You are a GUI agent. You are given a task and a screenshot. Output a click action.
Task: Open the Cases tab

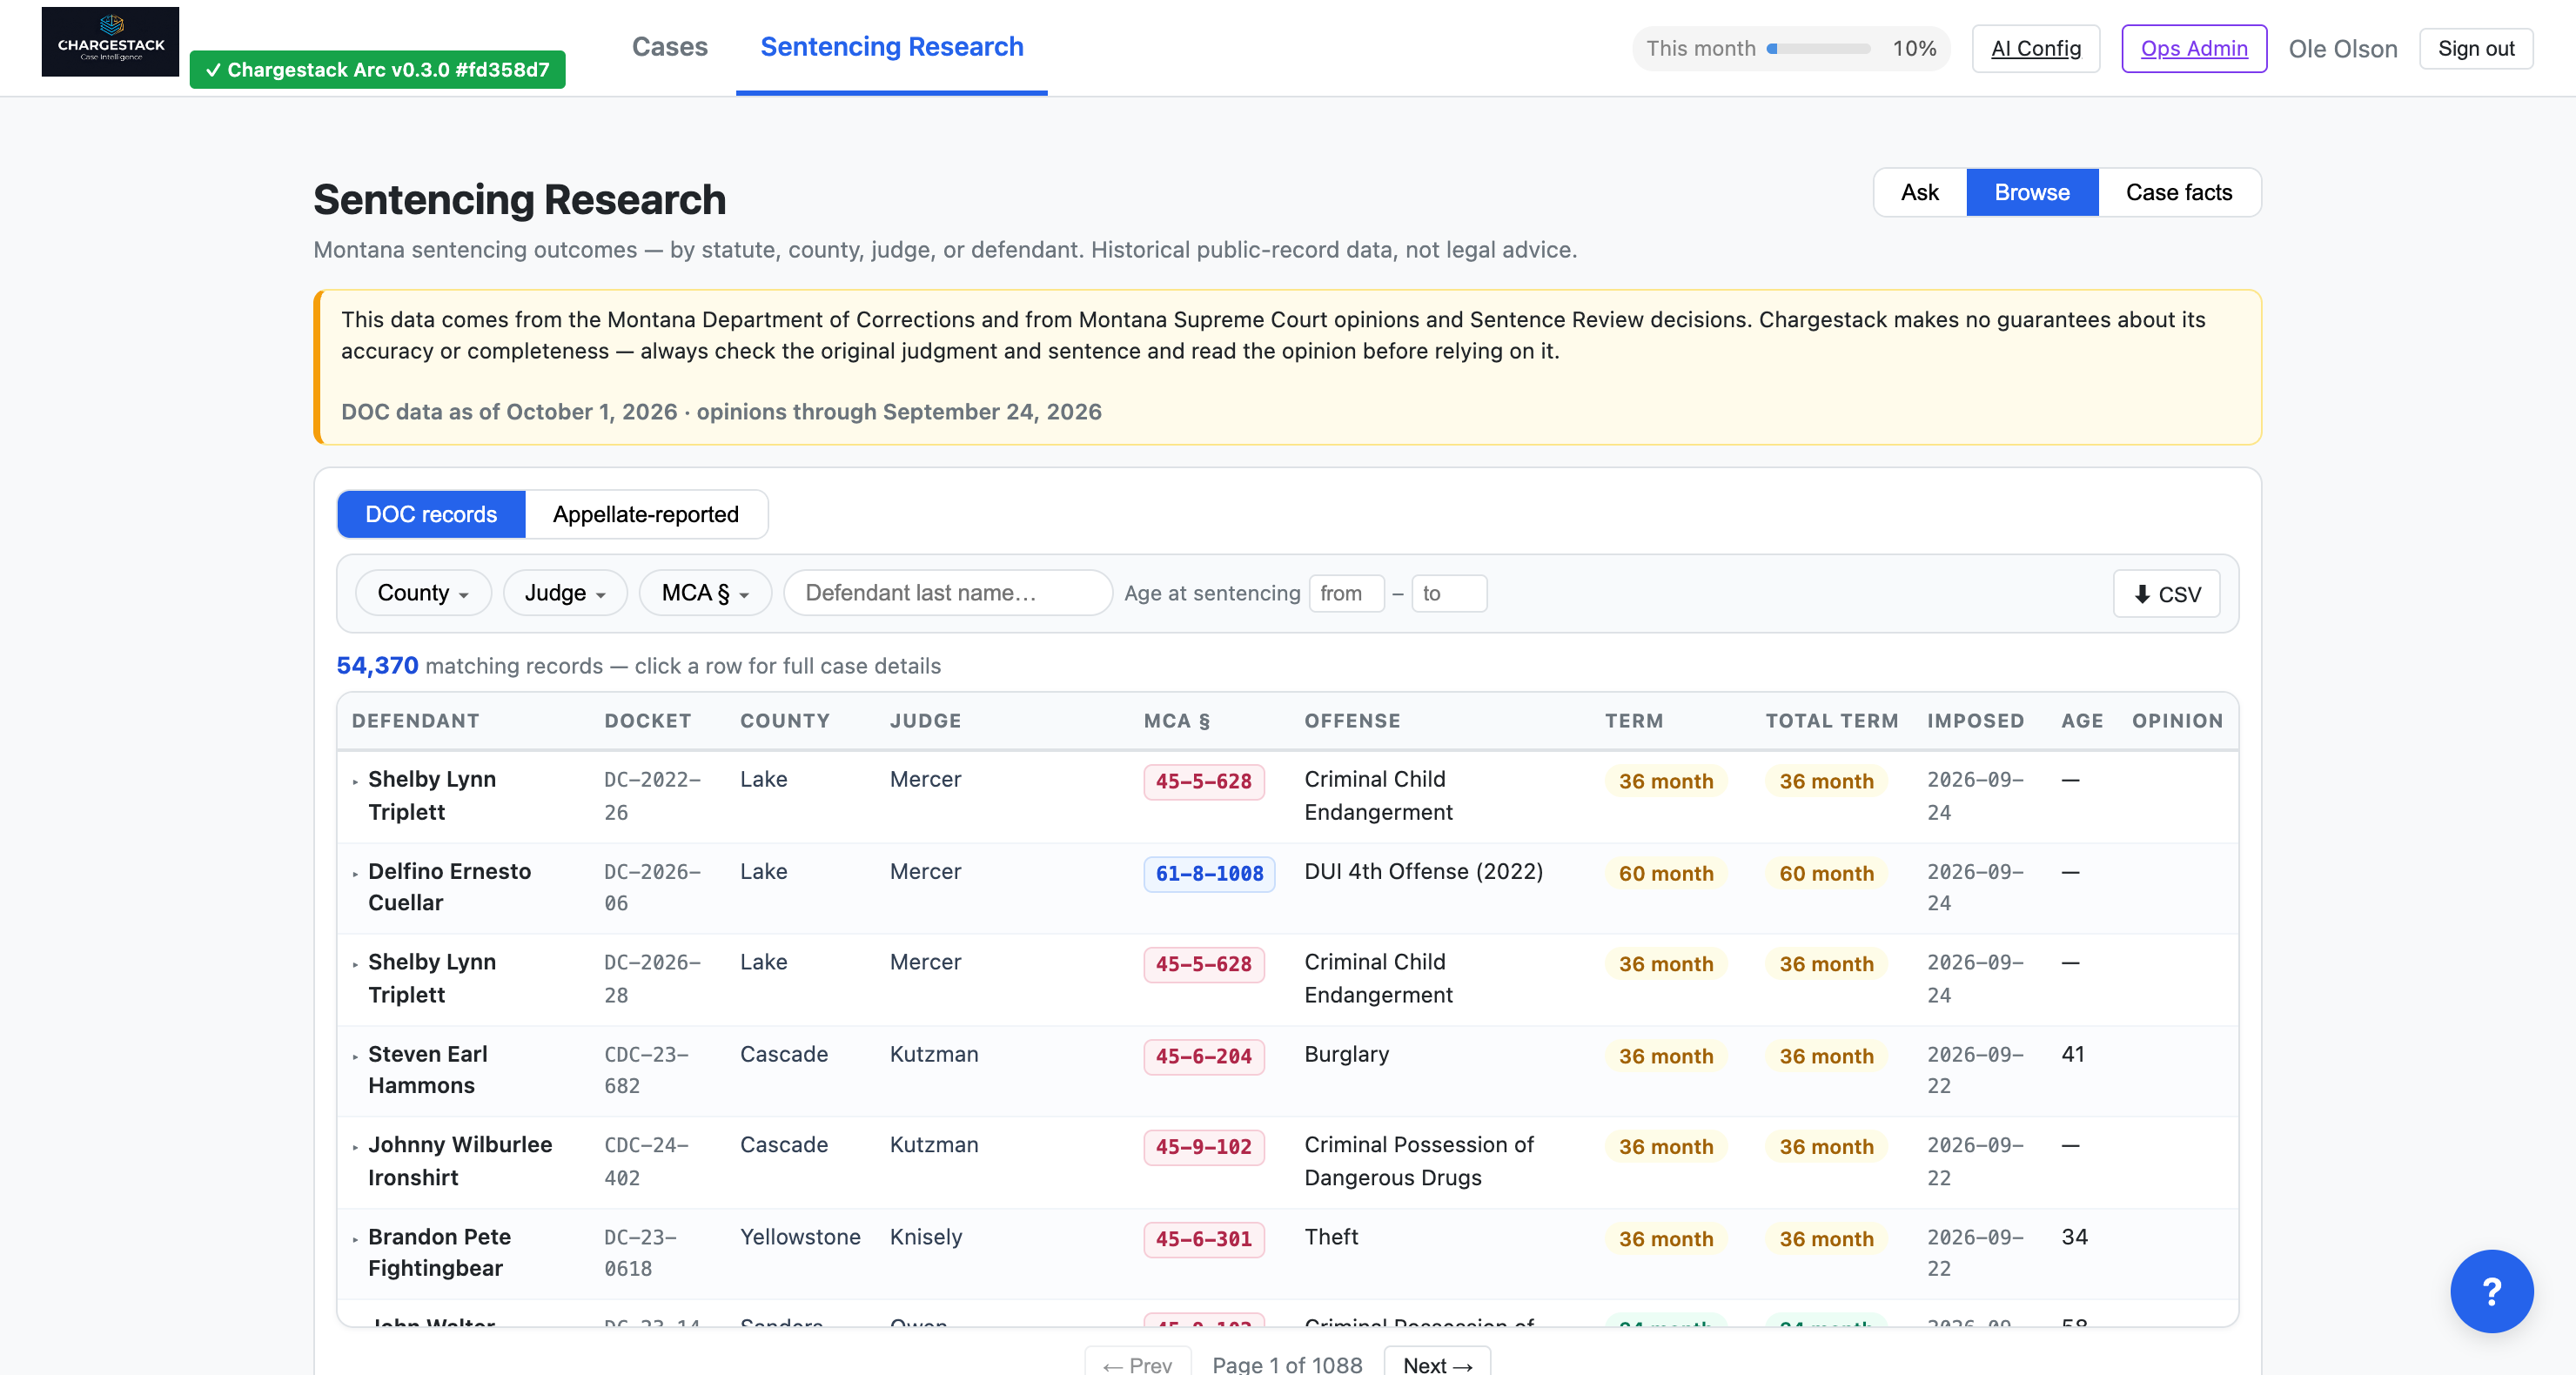pos(669,47)
